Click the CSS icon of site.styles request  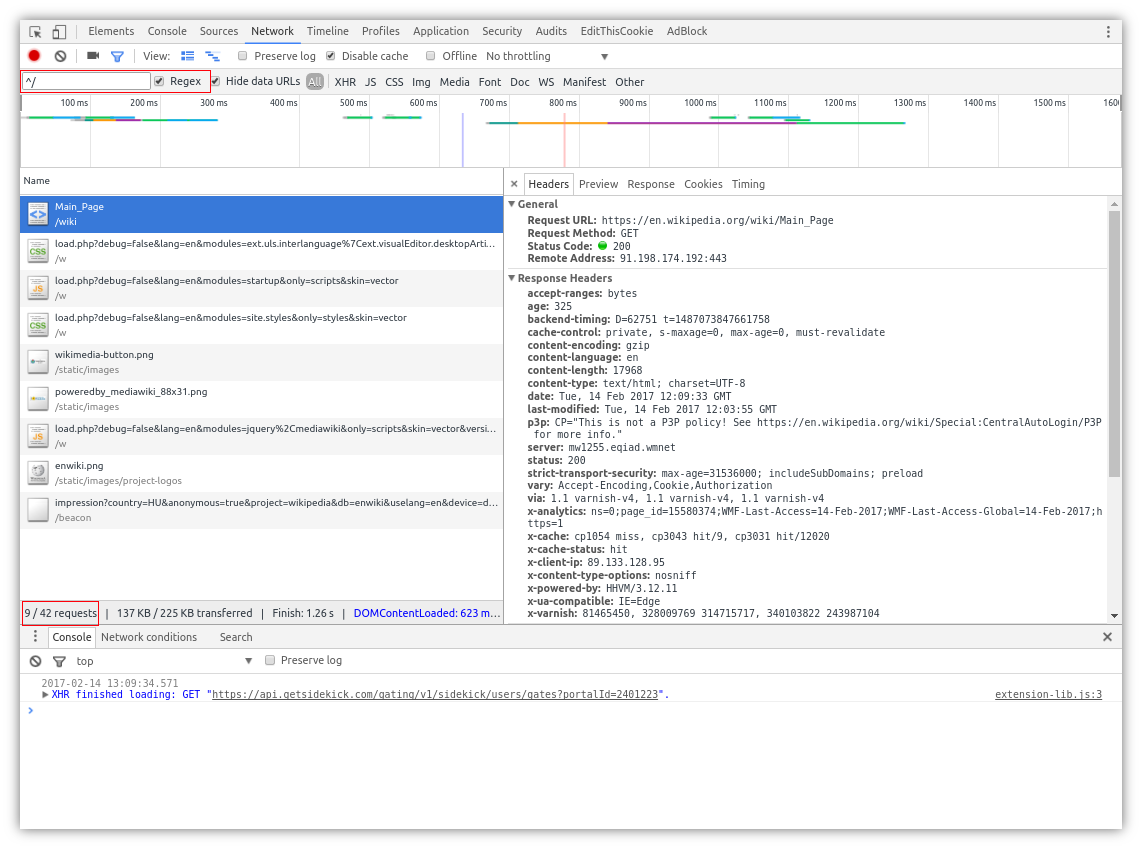pos(38,325)
